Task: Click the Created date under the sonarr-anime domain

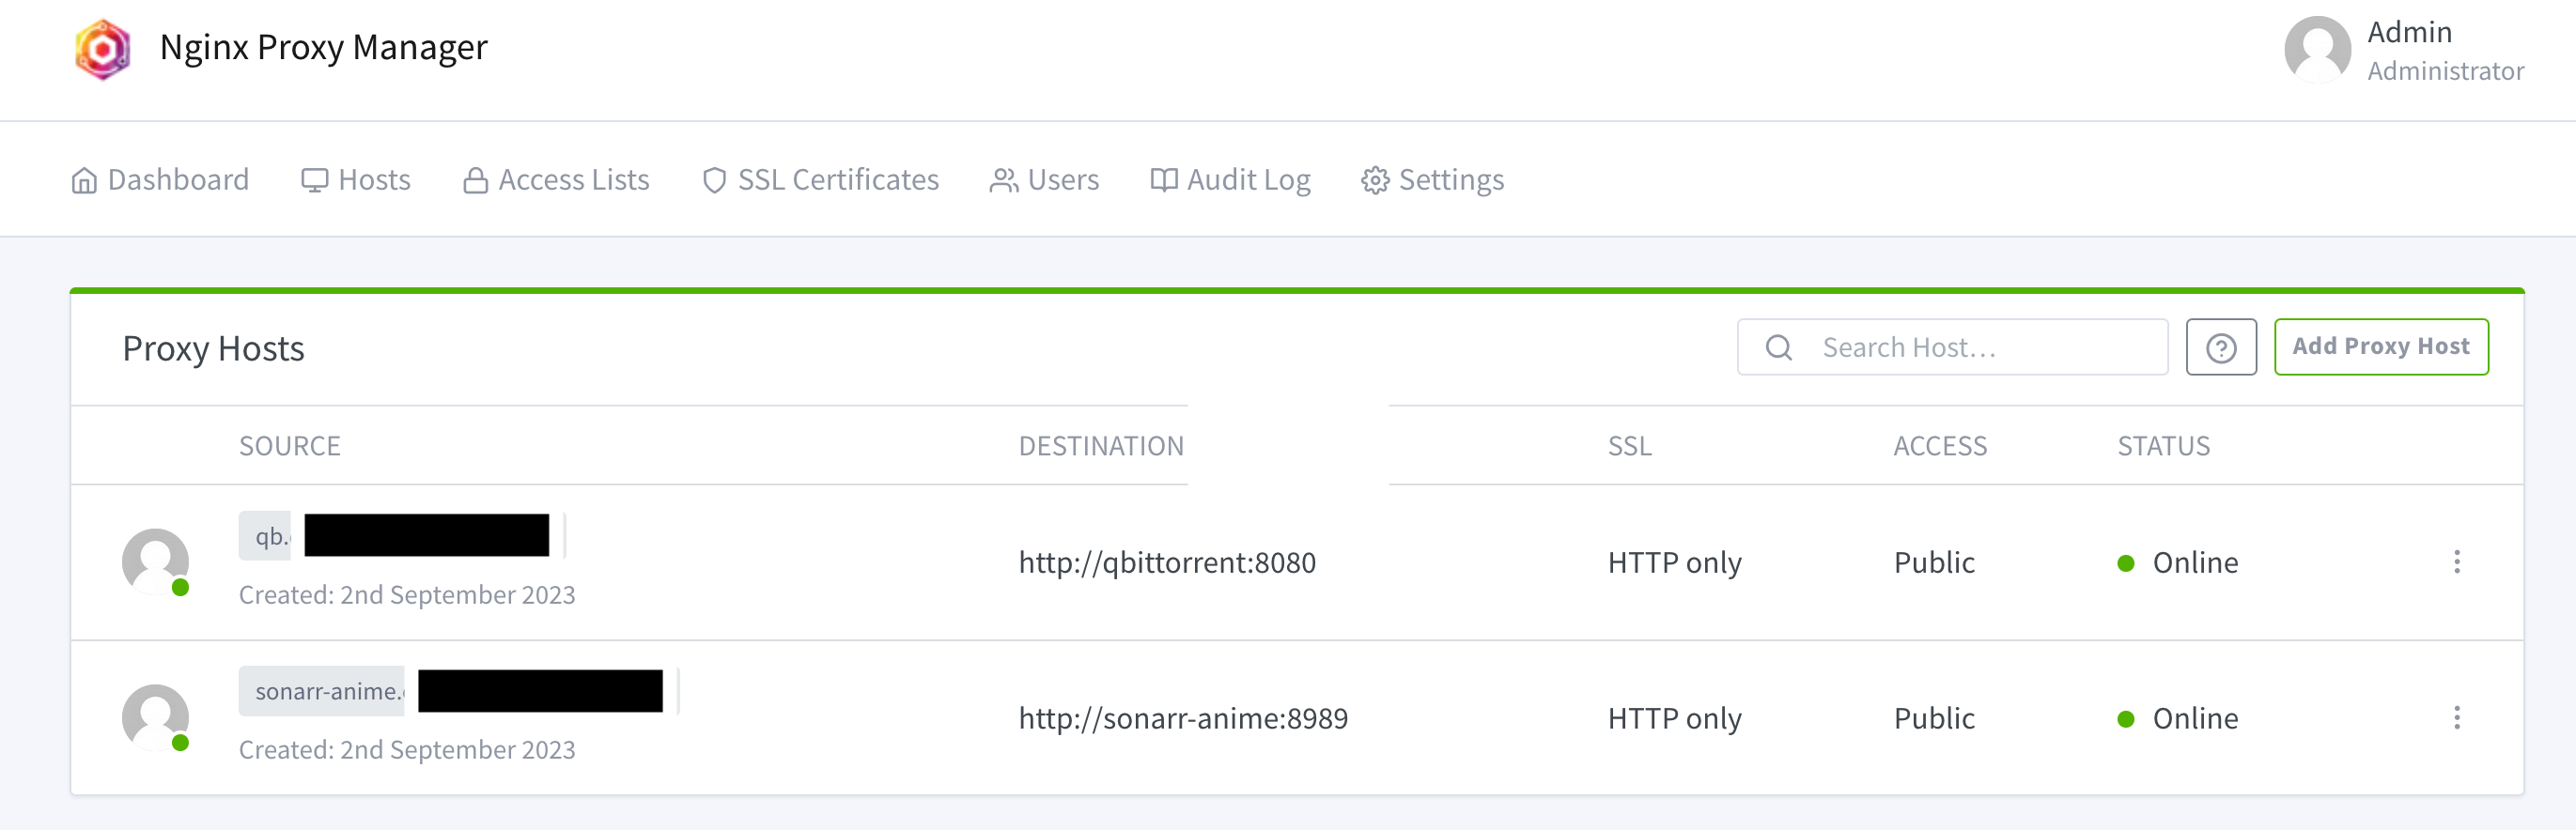Action: (407, 750)
